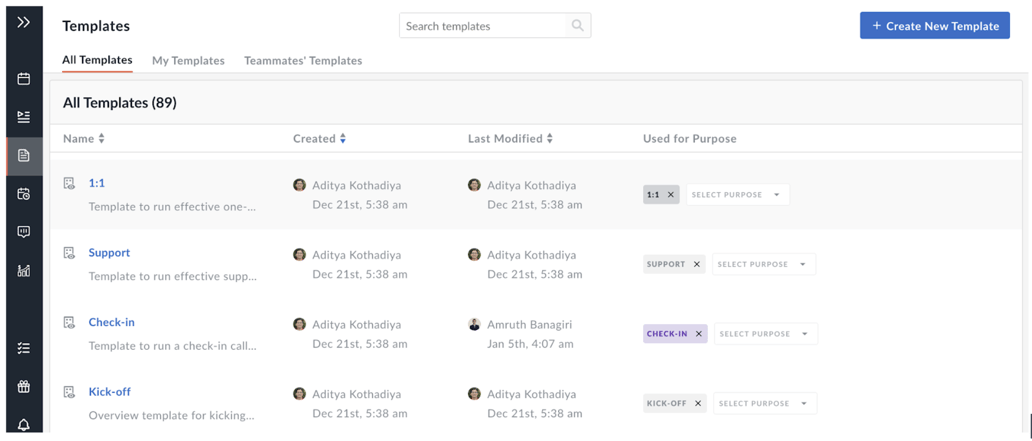
Task: Sort templates by Created column
Action: tap(319, 139)
